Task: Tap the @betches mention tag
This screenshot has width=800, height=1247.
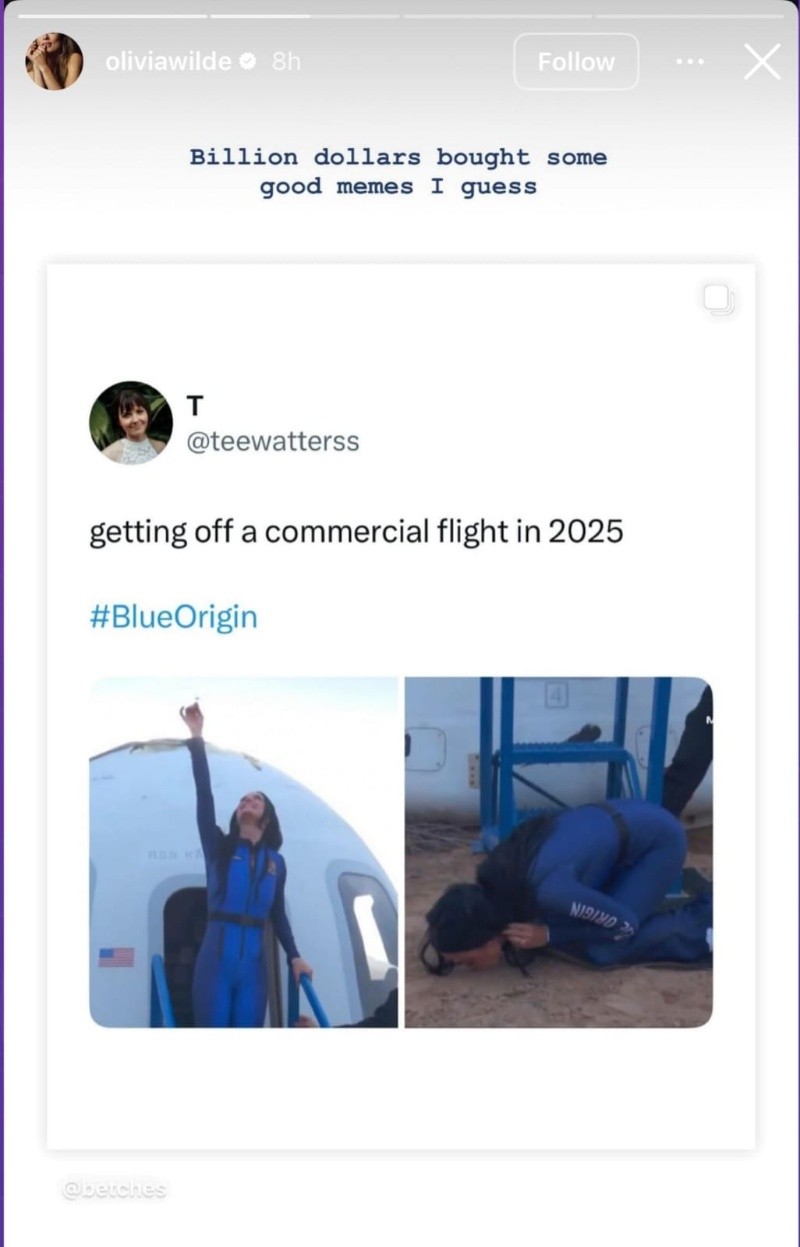Action: (113, 1189)
